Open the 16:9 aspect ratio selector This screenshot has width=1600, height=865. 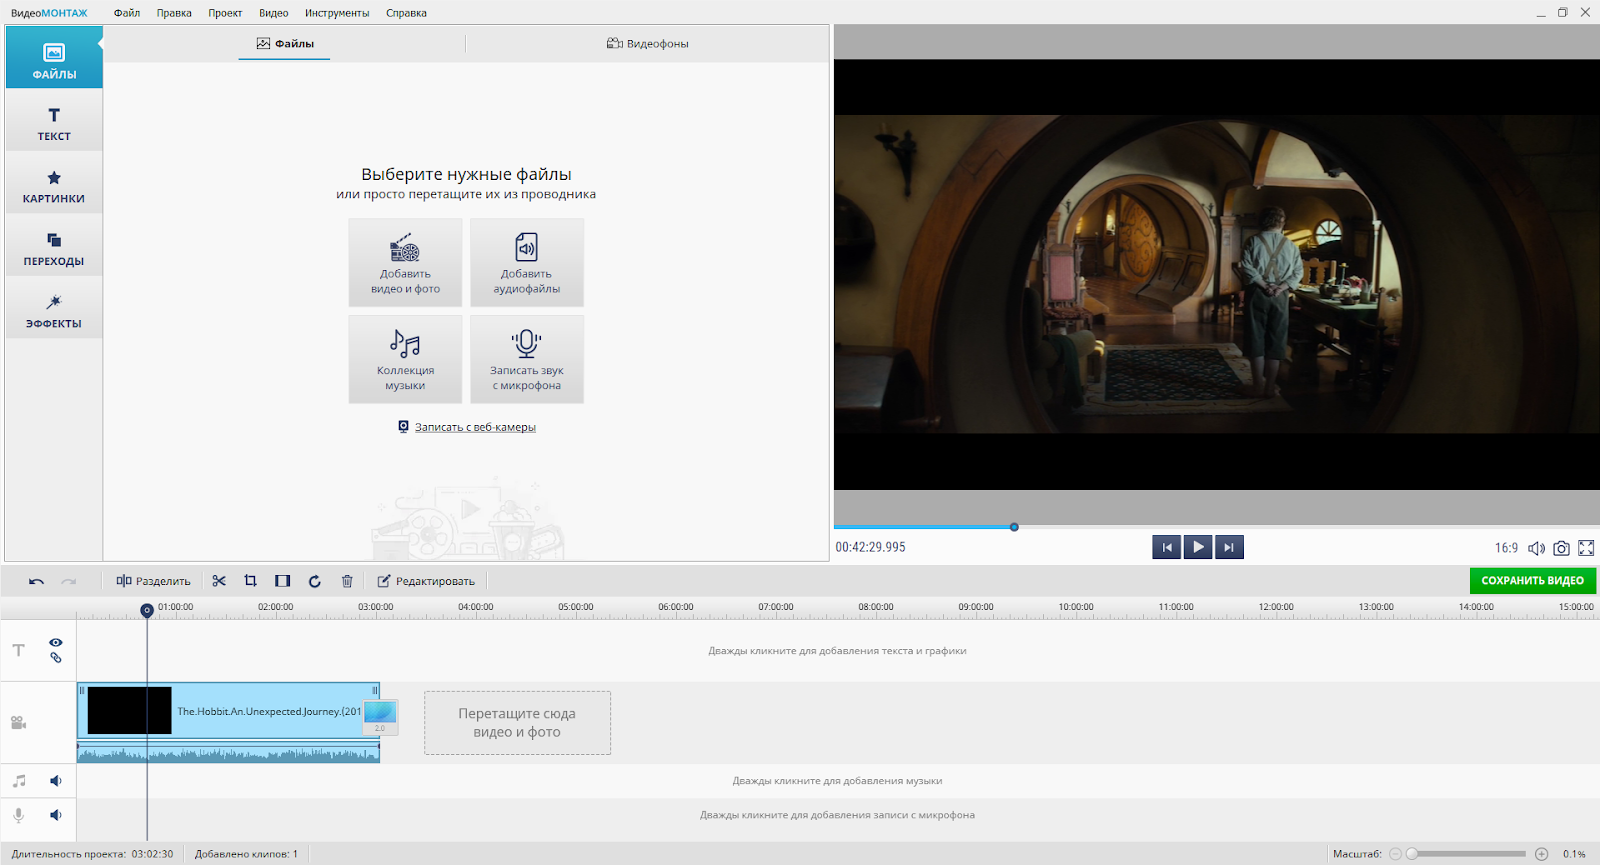1506,548
